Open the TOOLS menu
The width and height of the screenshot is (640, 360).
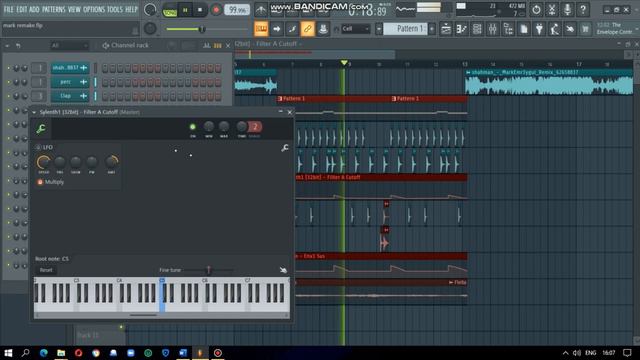coord(115,9)
